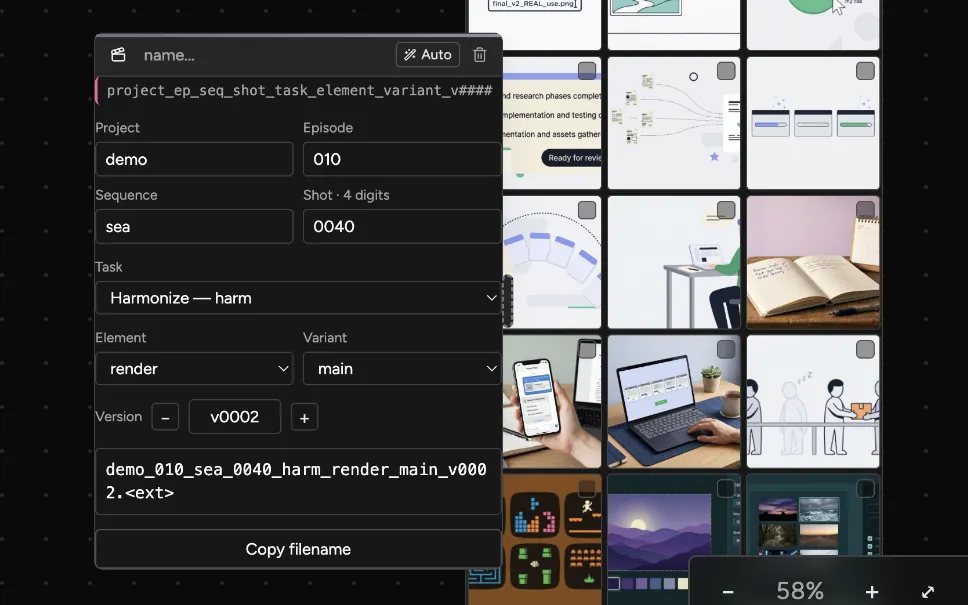Edit the Shot field showing 0040
This screenshot has height=605, width=968.
pyautogui.click(x=402, y=227)
